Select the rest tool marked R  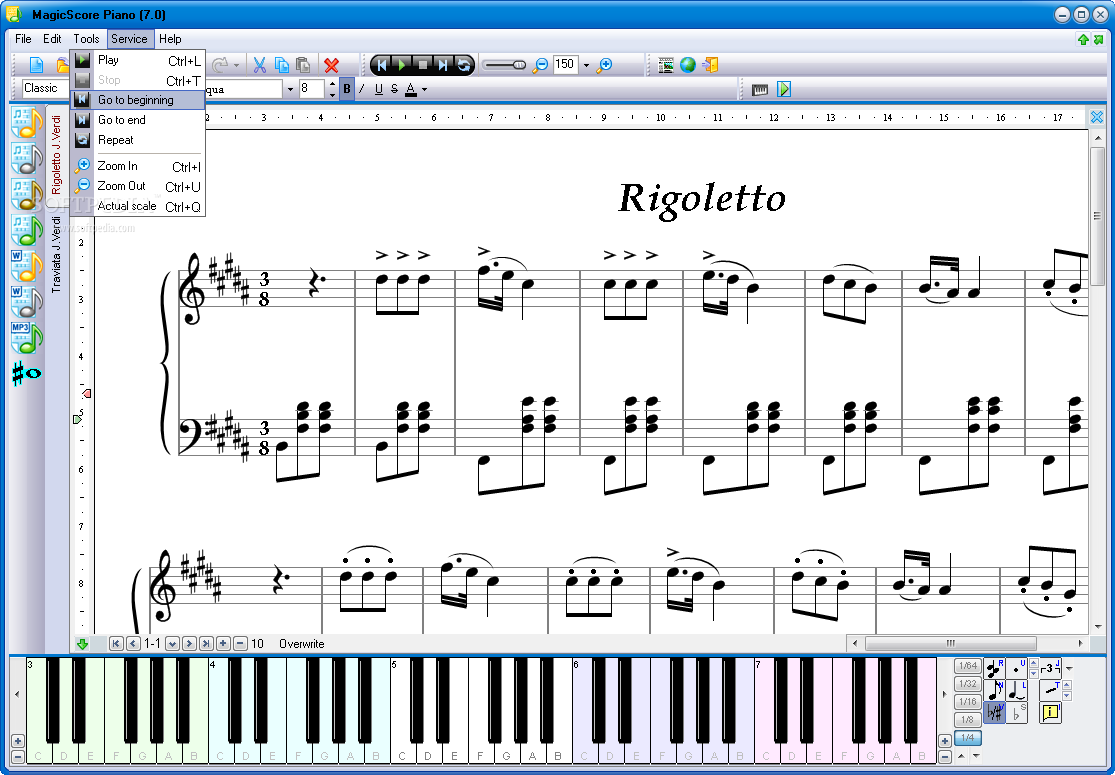(994, 669)
